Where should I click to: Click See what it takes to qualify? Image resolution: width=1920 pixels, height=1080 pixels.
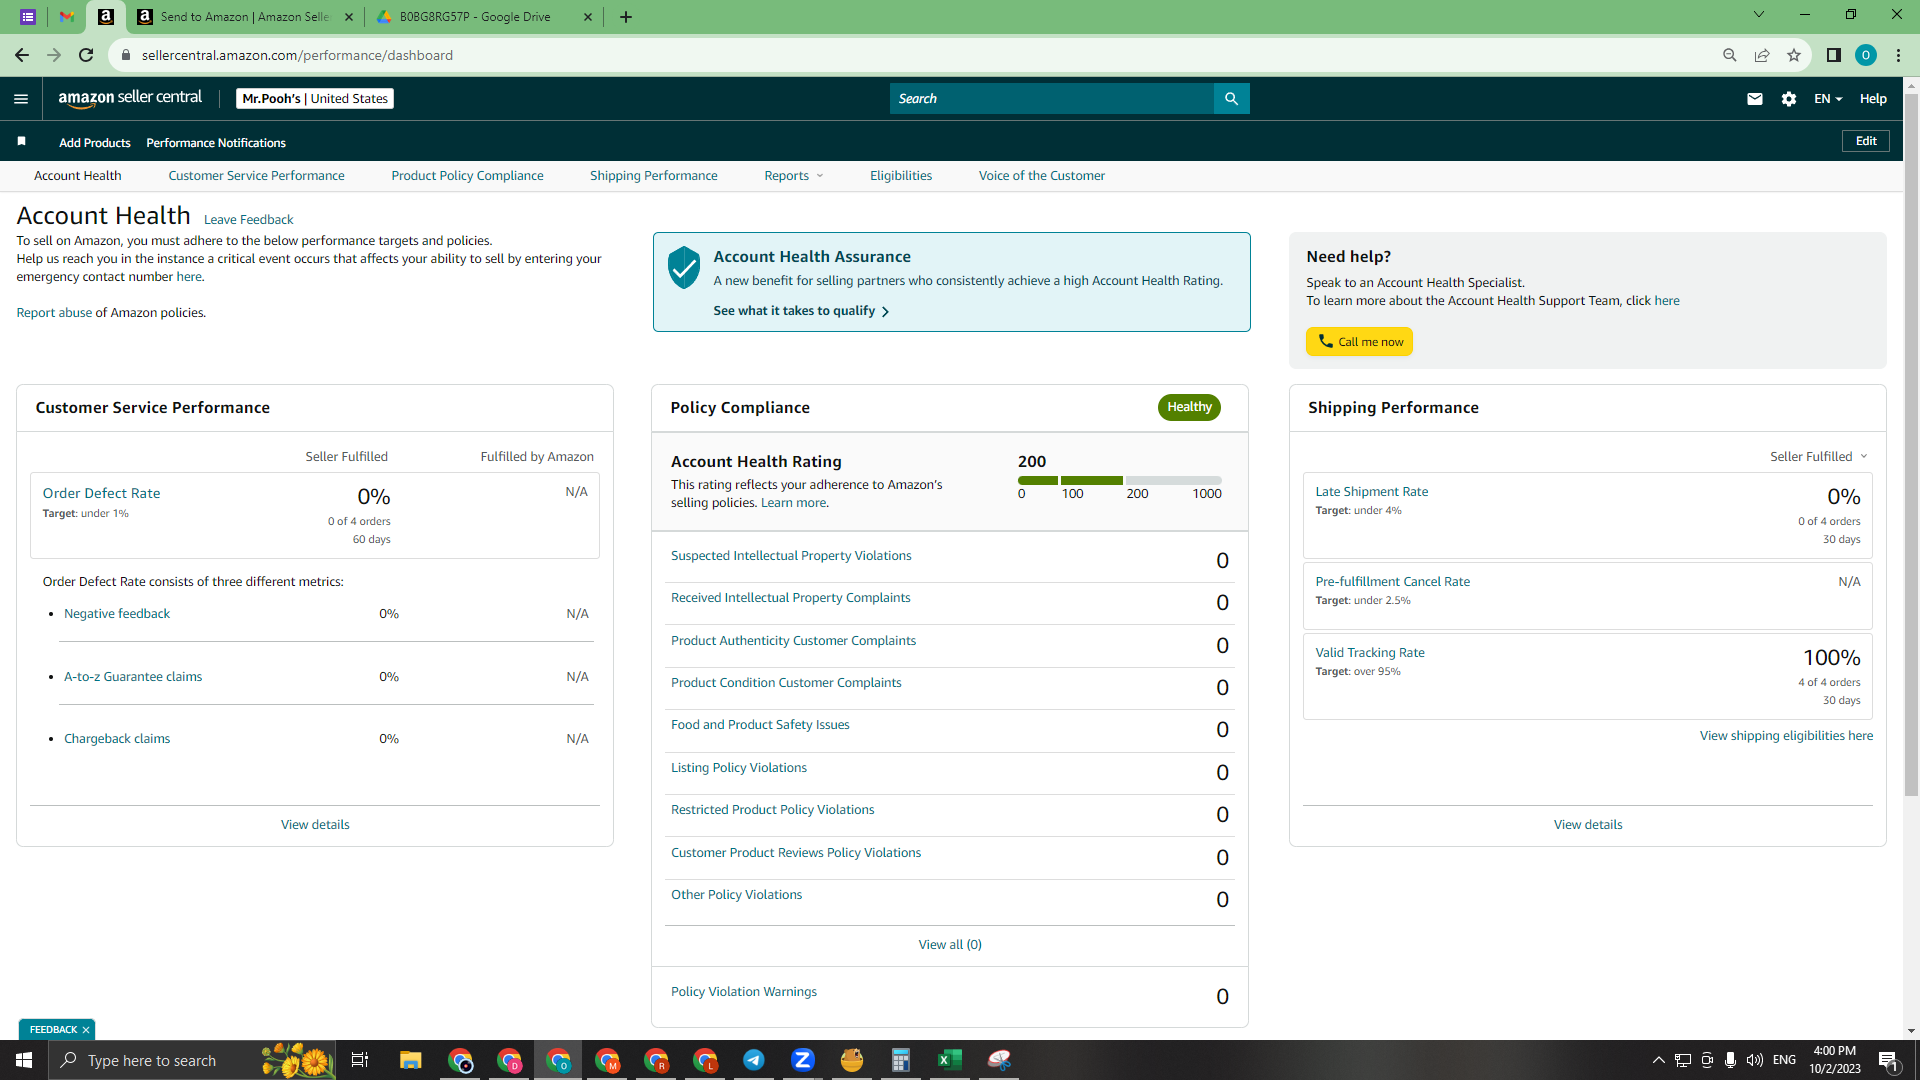(x=801, y=311)
